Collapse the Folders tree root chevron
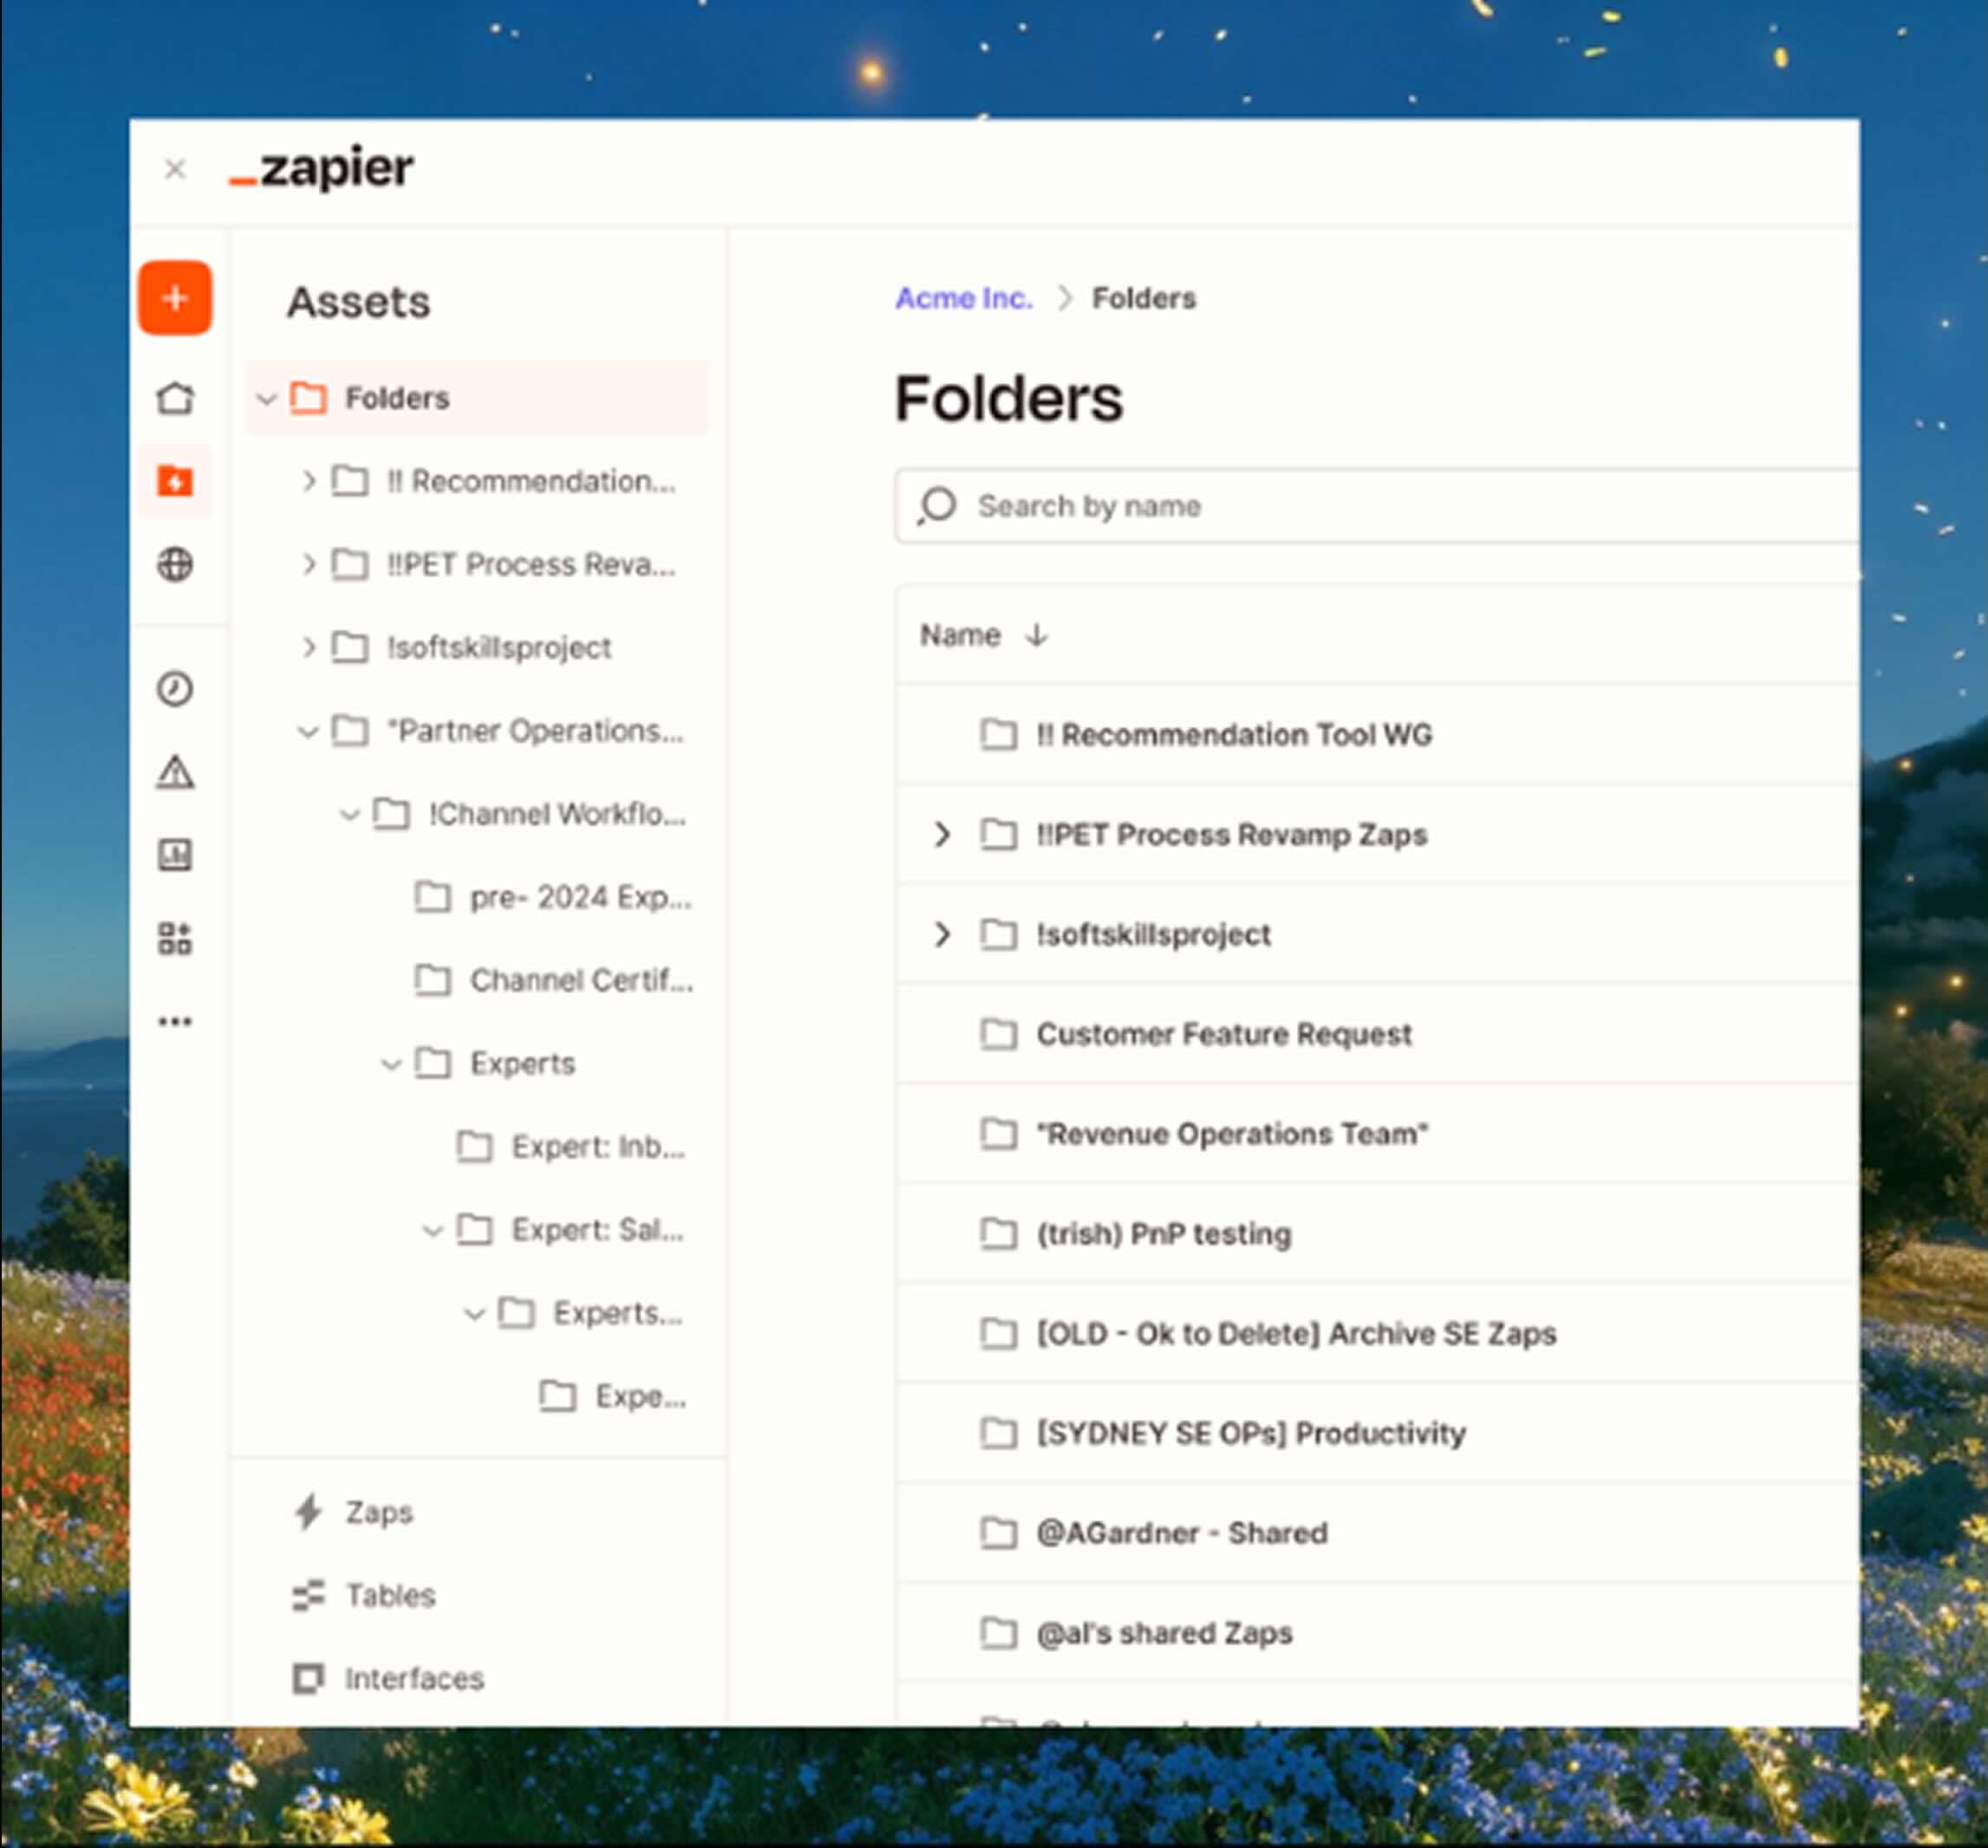 pyautogui.click(x=266, y=399)
